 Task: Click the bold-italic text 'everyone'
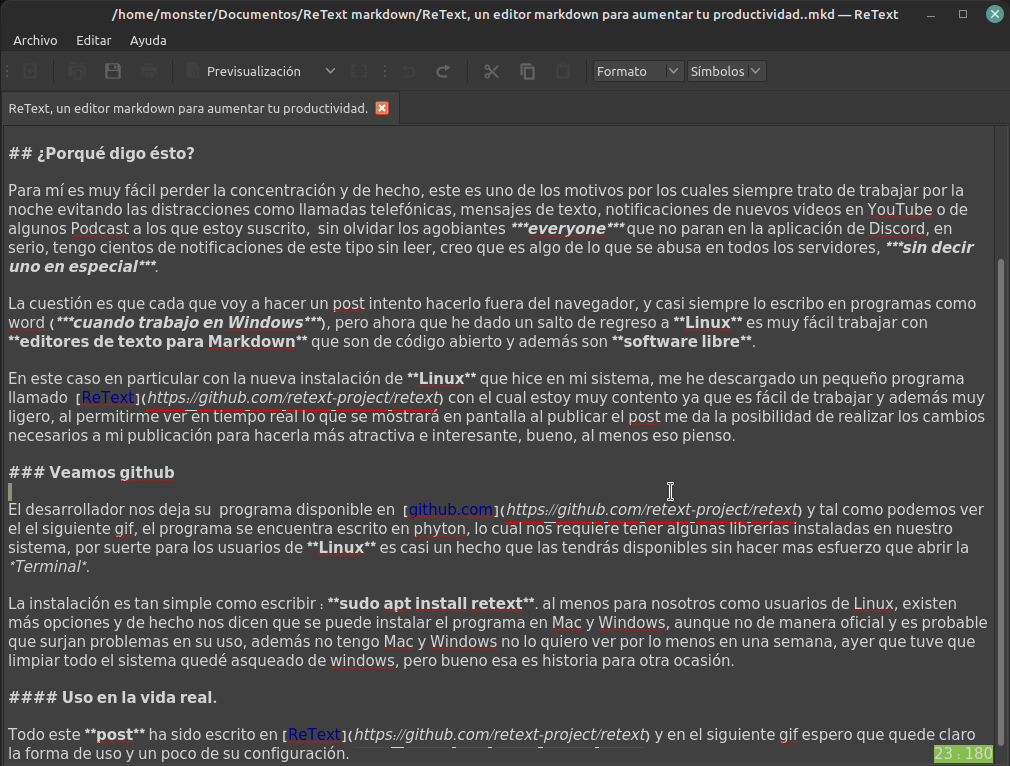pos(567,229)
